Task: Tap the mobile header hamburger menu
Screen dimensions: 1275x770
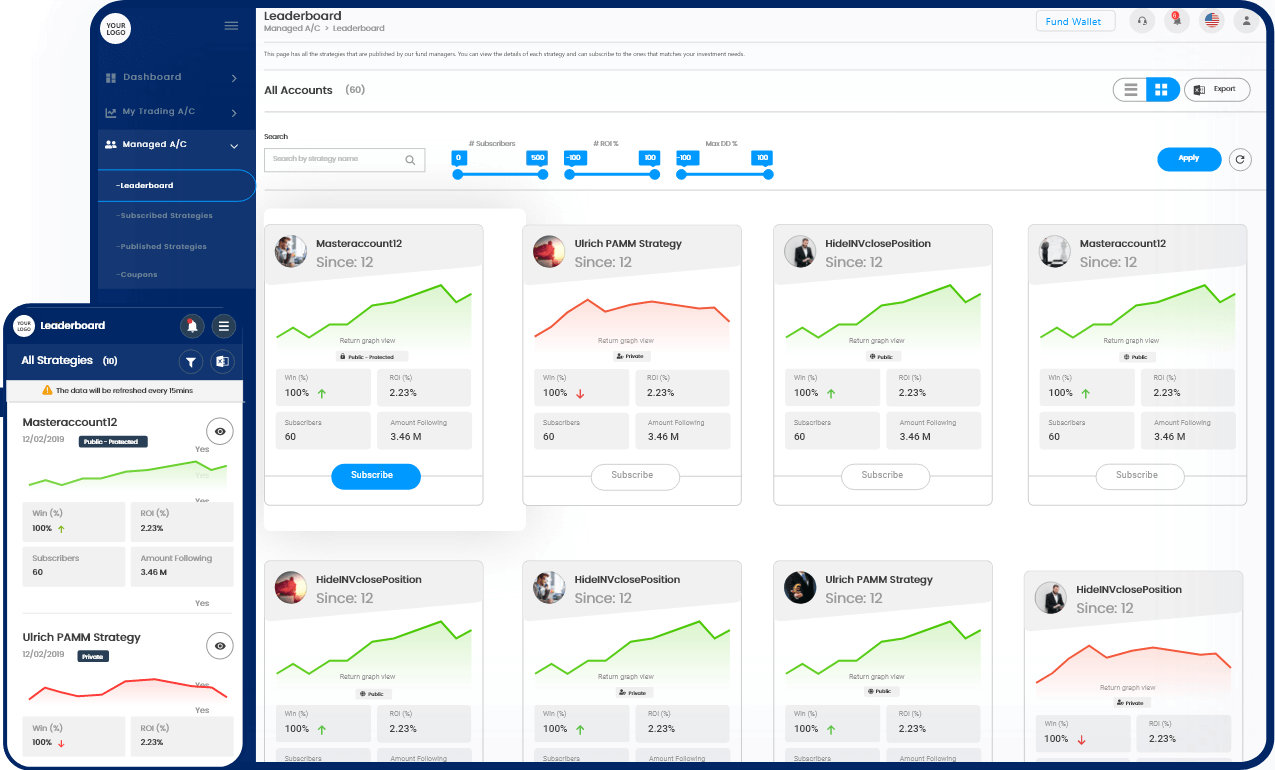Action: click(x=224, y=326)
